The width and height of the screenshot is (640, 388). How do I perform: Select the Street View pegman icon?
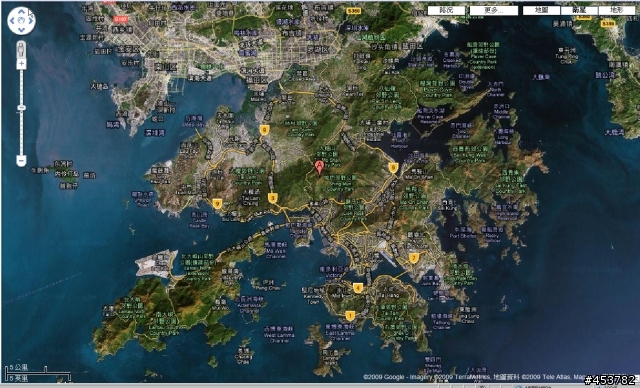(21, 50)
